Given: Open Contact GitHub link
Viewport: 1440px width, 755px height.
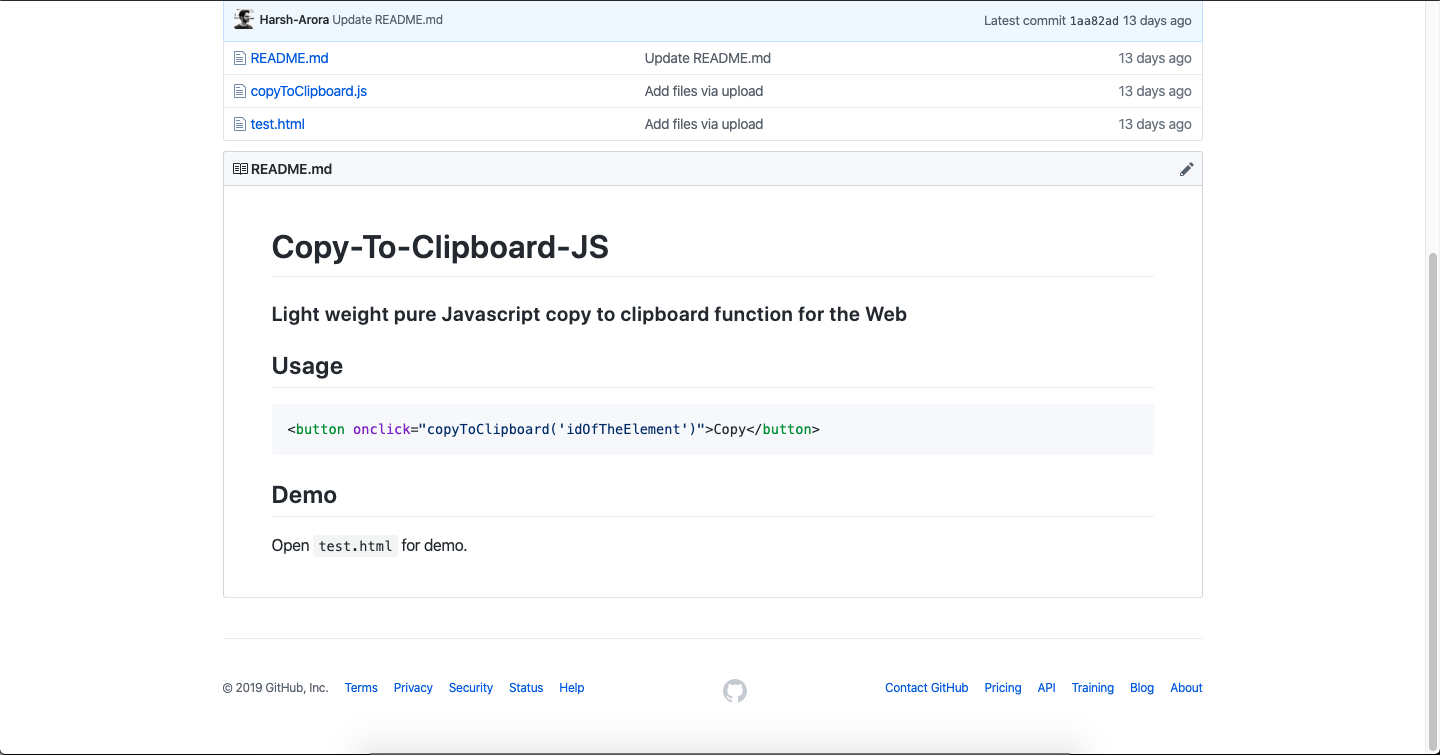Looking at the screenshot, I should click(926, 688).
